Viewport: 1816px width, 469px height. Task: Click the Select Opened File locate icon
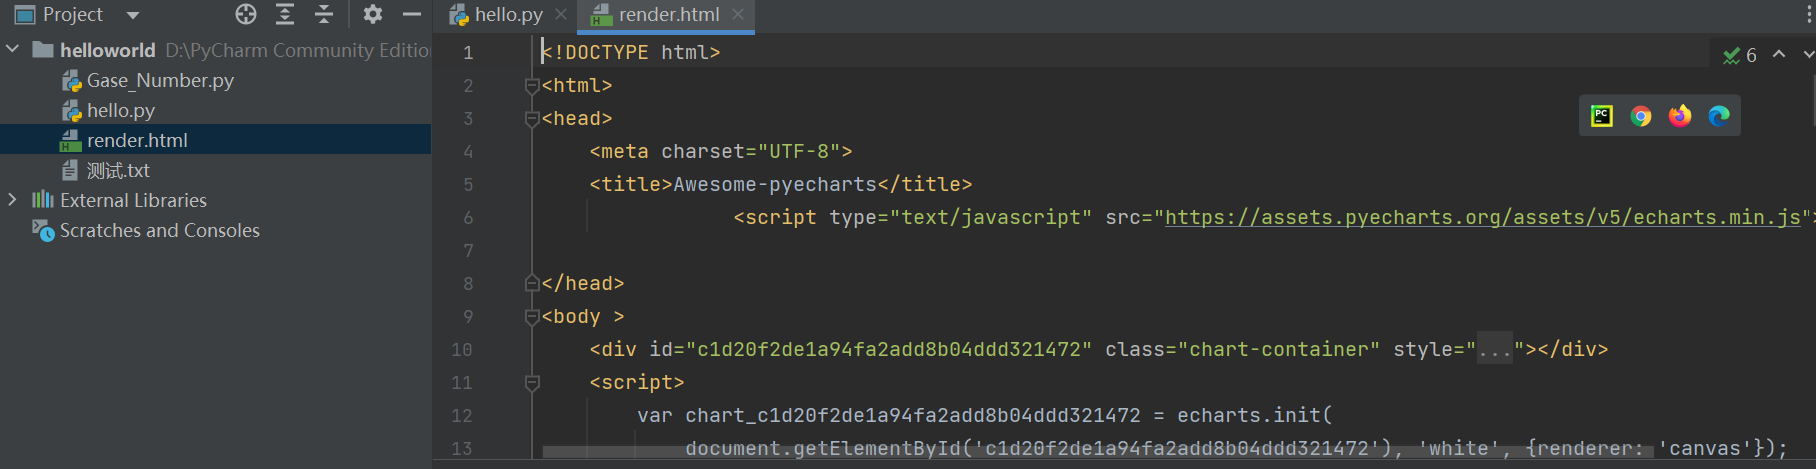click(246, 14)
